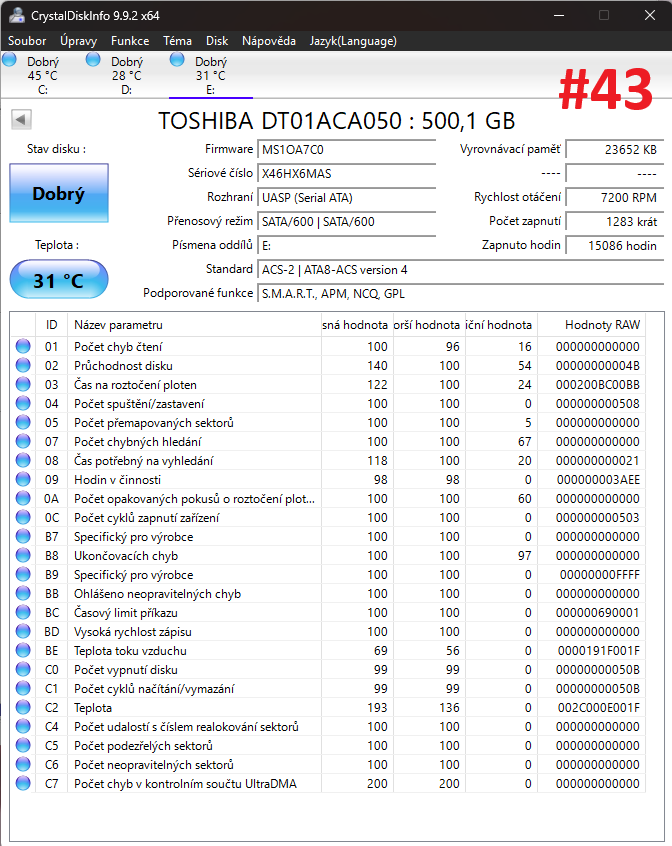This screenshot has height=846, width=672.
Task: Open the Soubor menu
Action: click(27, 41)
